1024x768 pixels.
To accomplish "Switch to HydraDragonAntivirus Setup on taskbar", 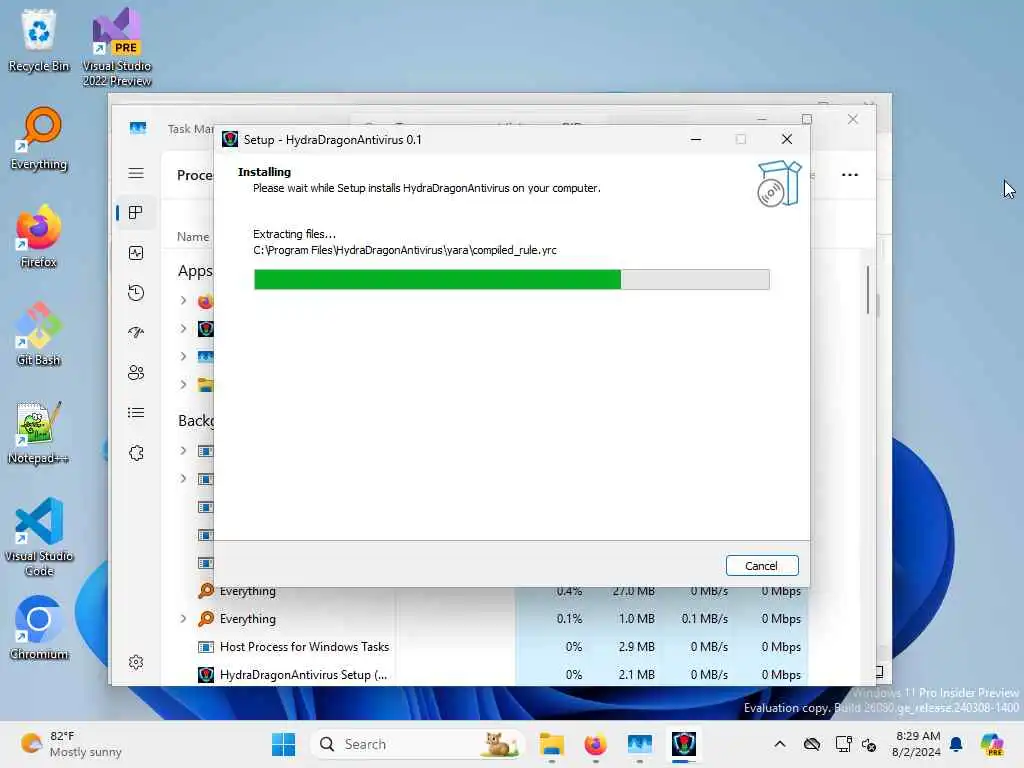I will [684, 744].
